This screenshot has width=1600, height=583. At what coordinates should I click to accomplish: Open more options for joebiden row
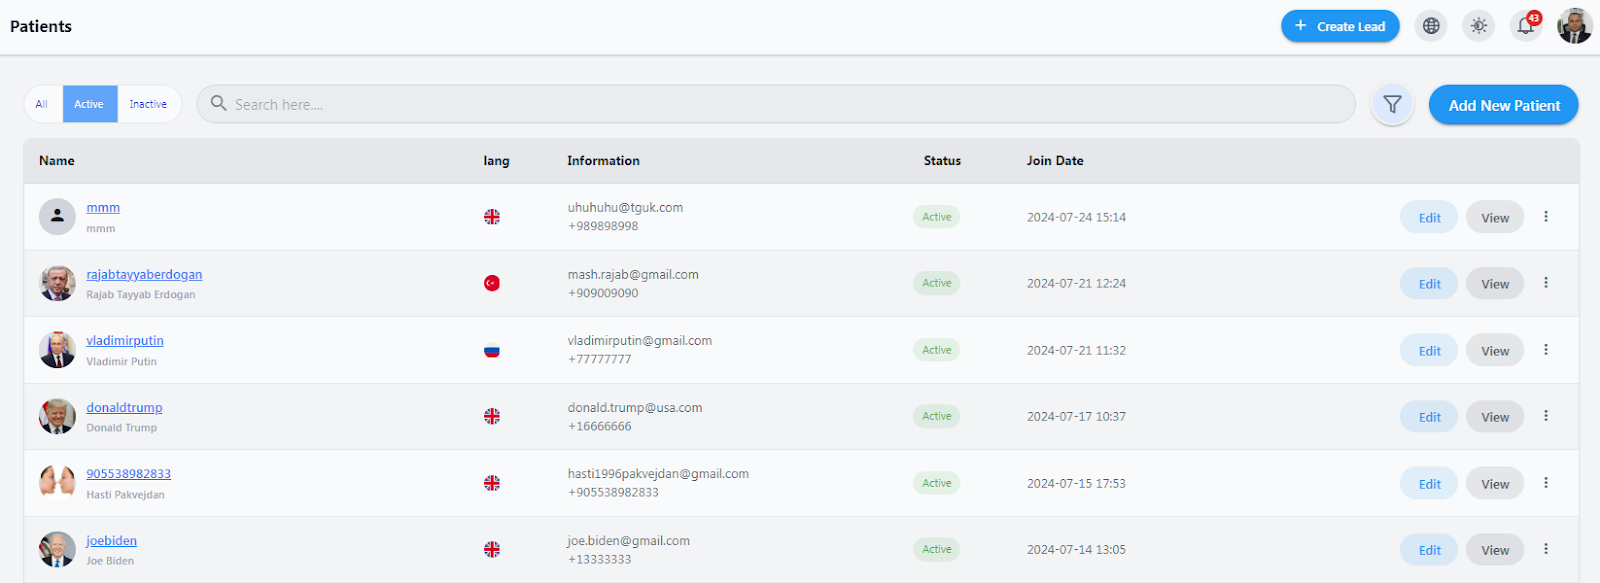1546,549
